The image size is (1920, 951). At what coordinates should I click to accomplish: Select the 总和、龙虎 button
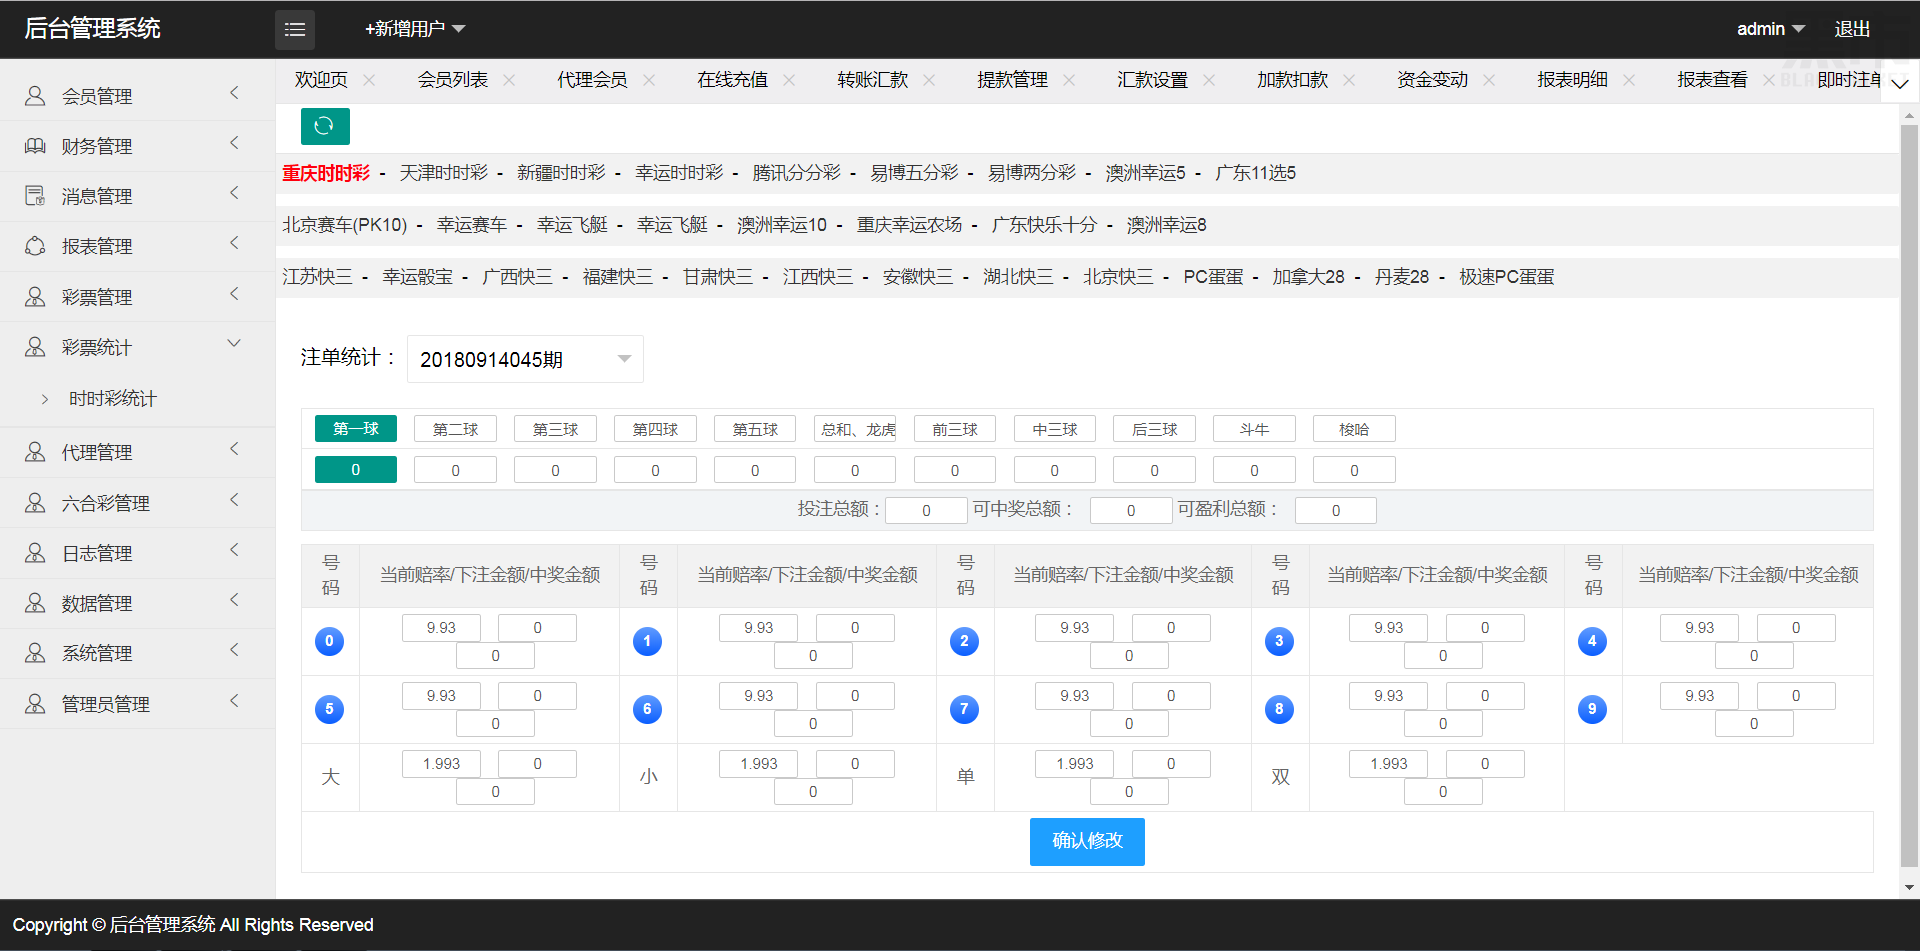(855, 429)
